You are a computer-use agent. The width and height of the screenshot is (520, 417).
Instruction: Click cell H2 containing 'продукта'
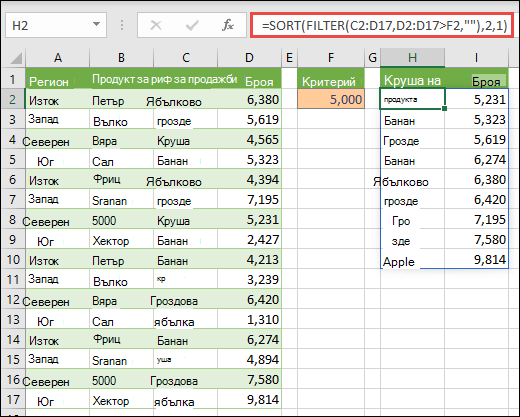tap(412, 99)
